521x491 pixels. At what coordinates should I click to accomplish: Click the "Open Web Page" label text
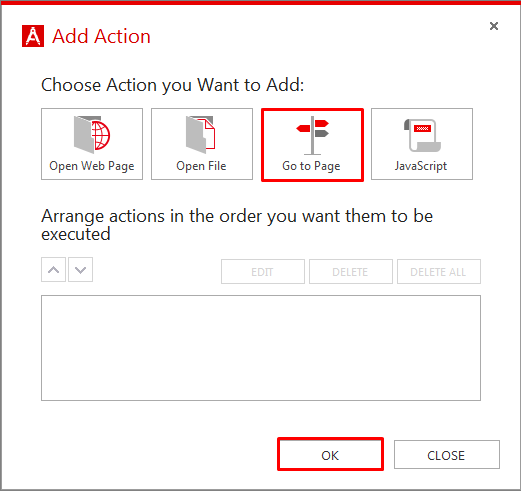click(x=92, y=166)
